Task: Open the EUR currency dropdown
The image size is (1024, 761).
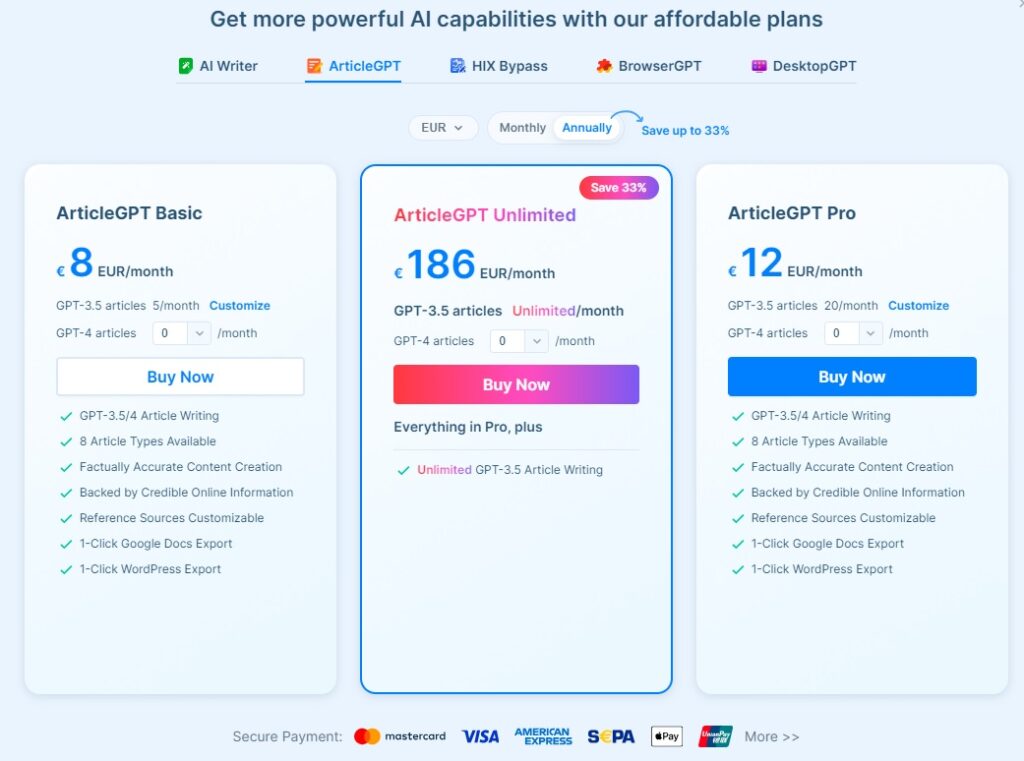Action: point(443,127)
